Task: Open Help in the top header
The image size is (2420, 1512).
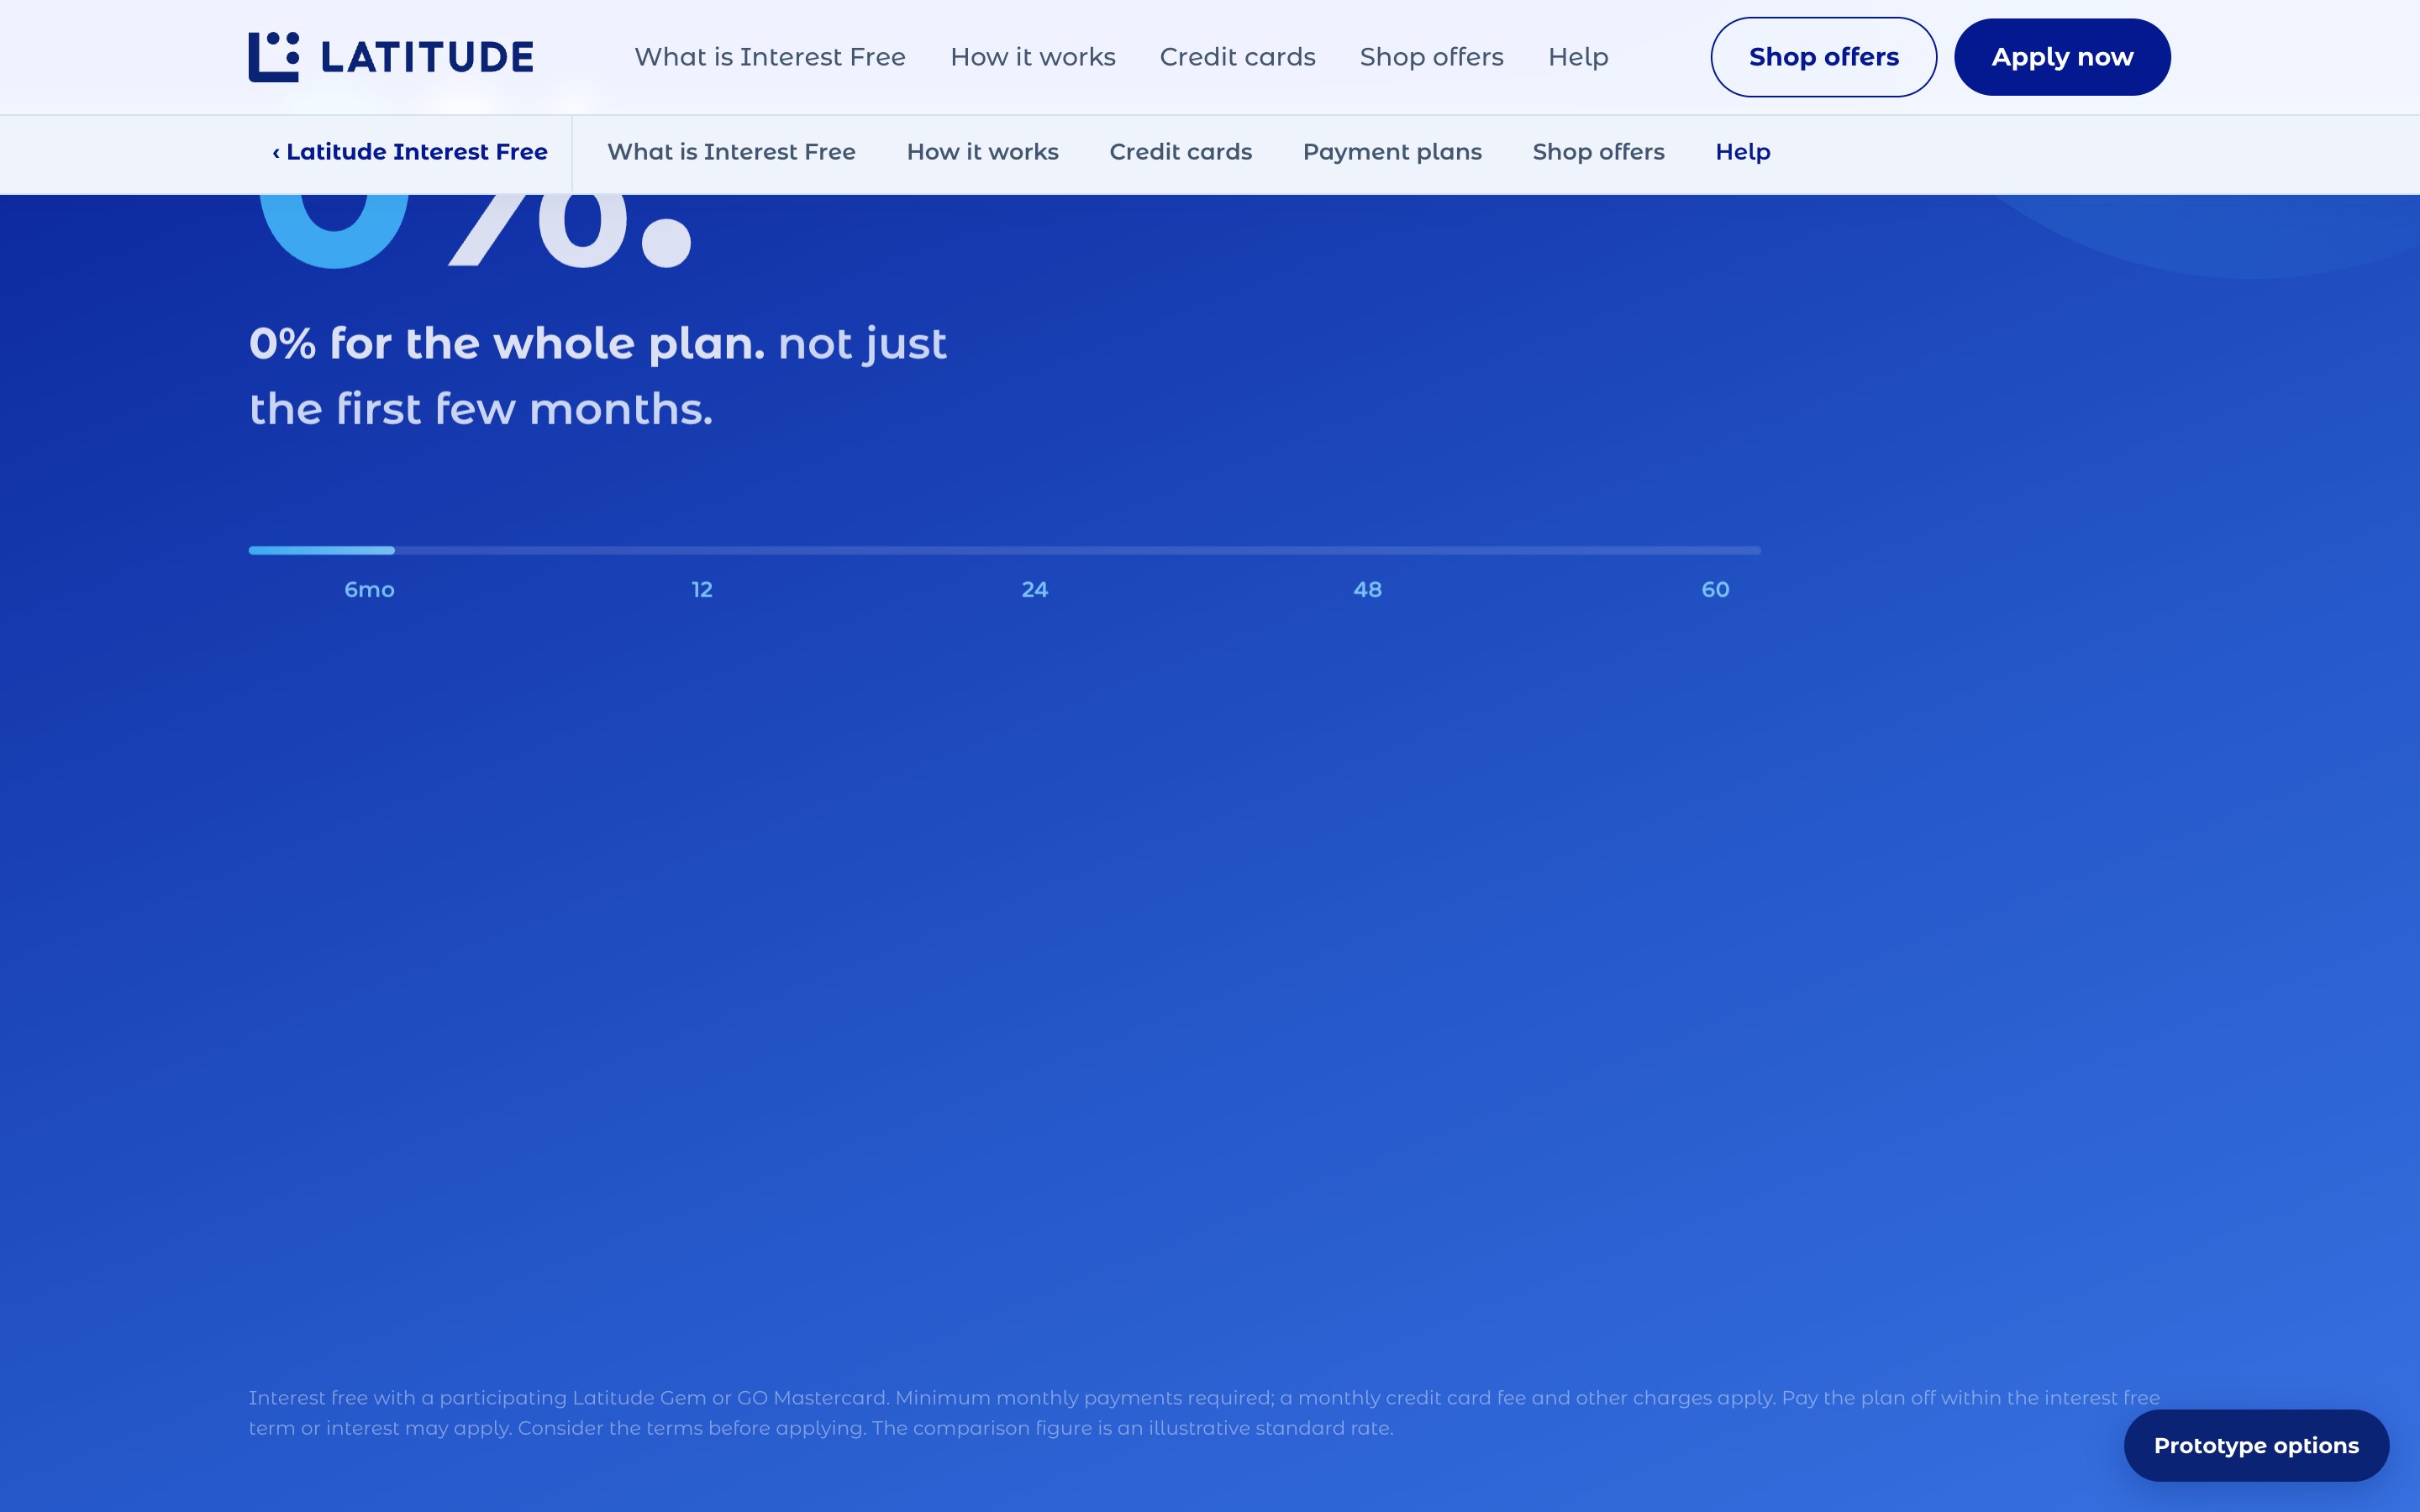Action: tap(1578, 57)
